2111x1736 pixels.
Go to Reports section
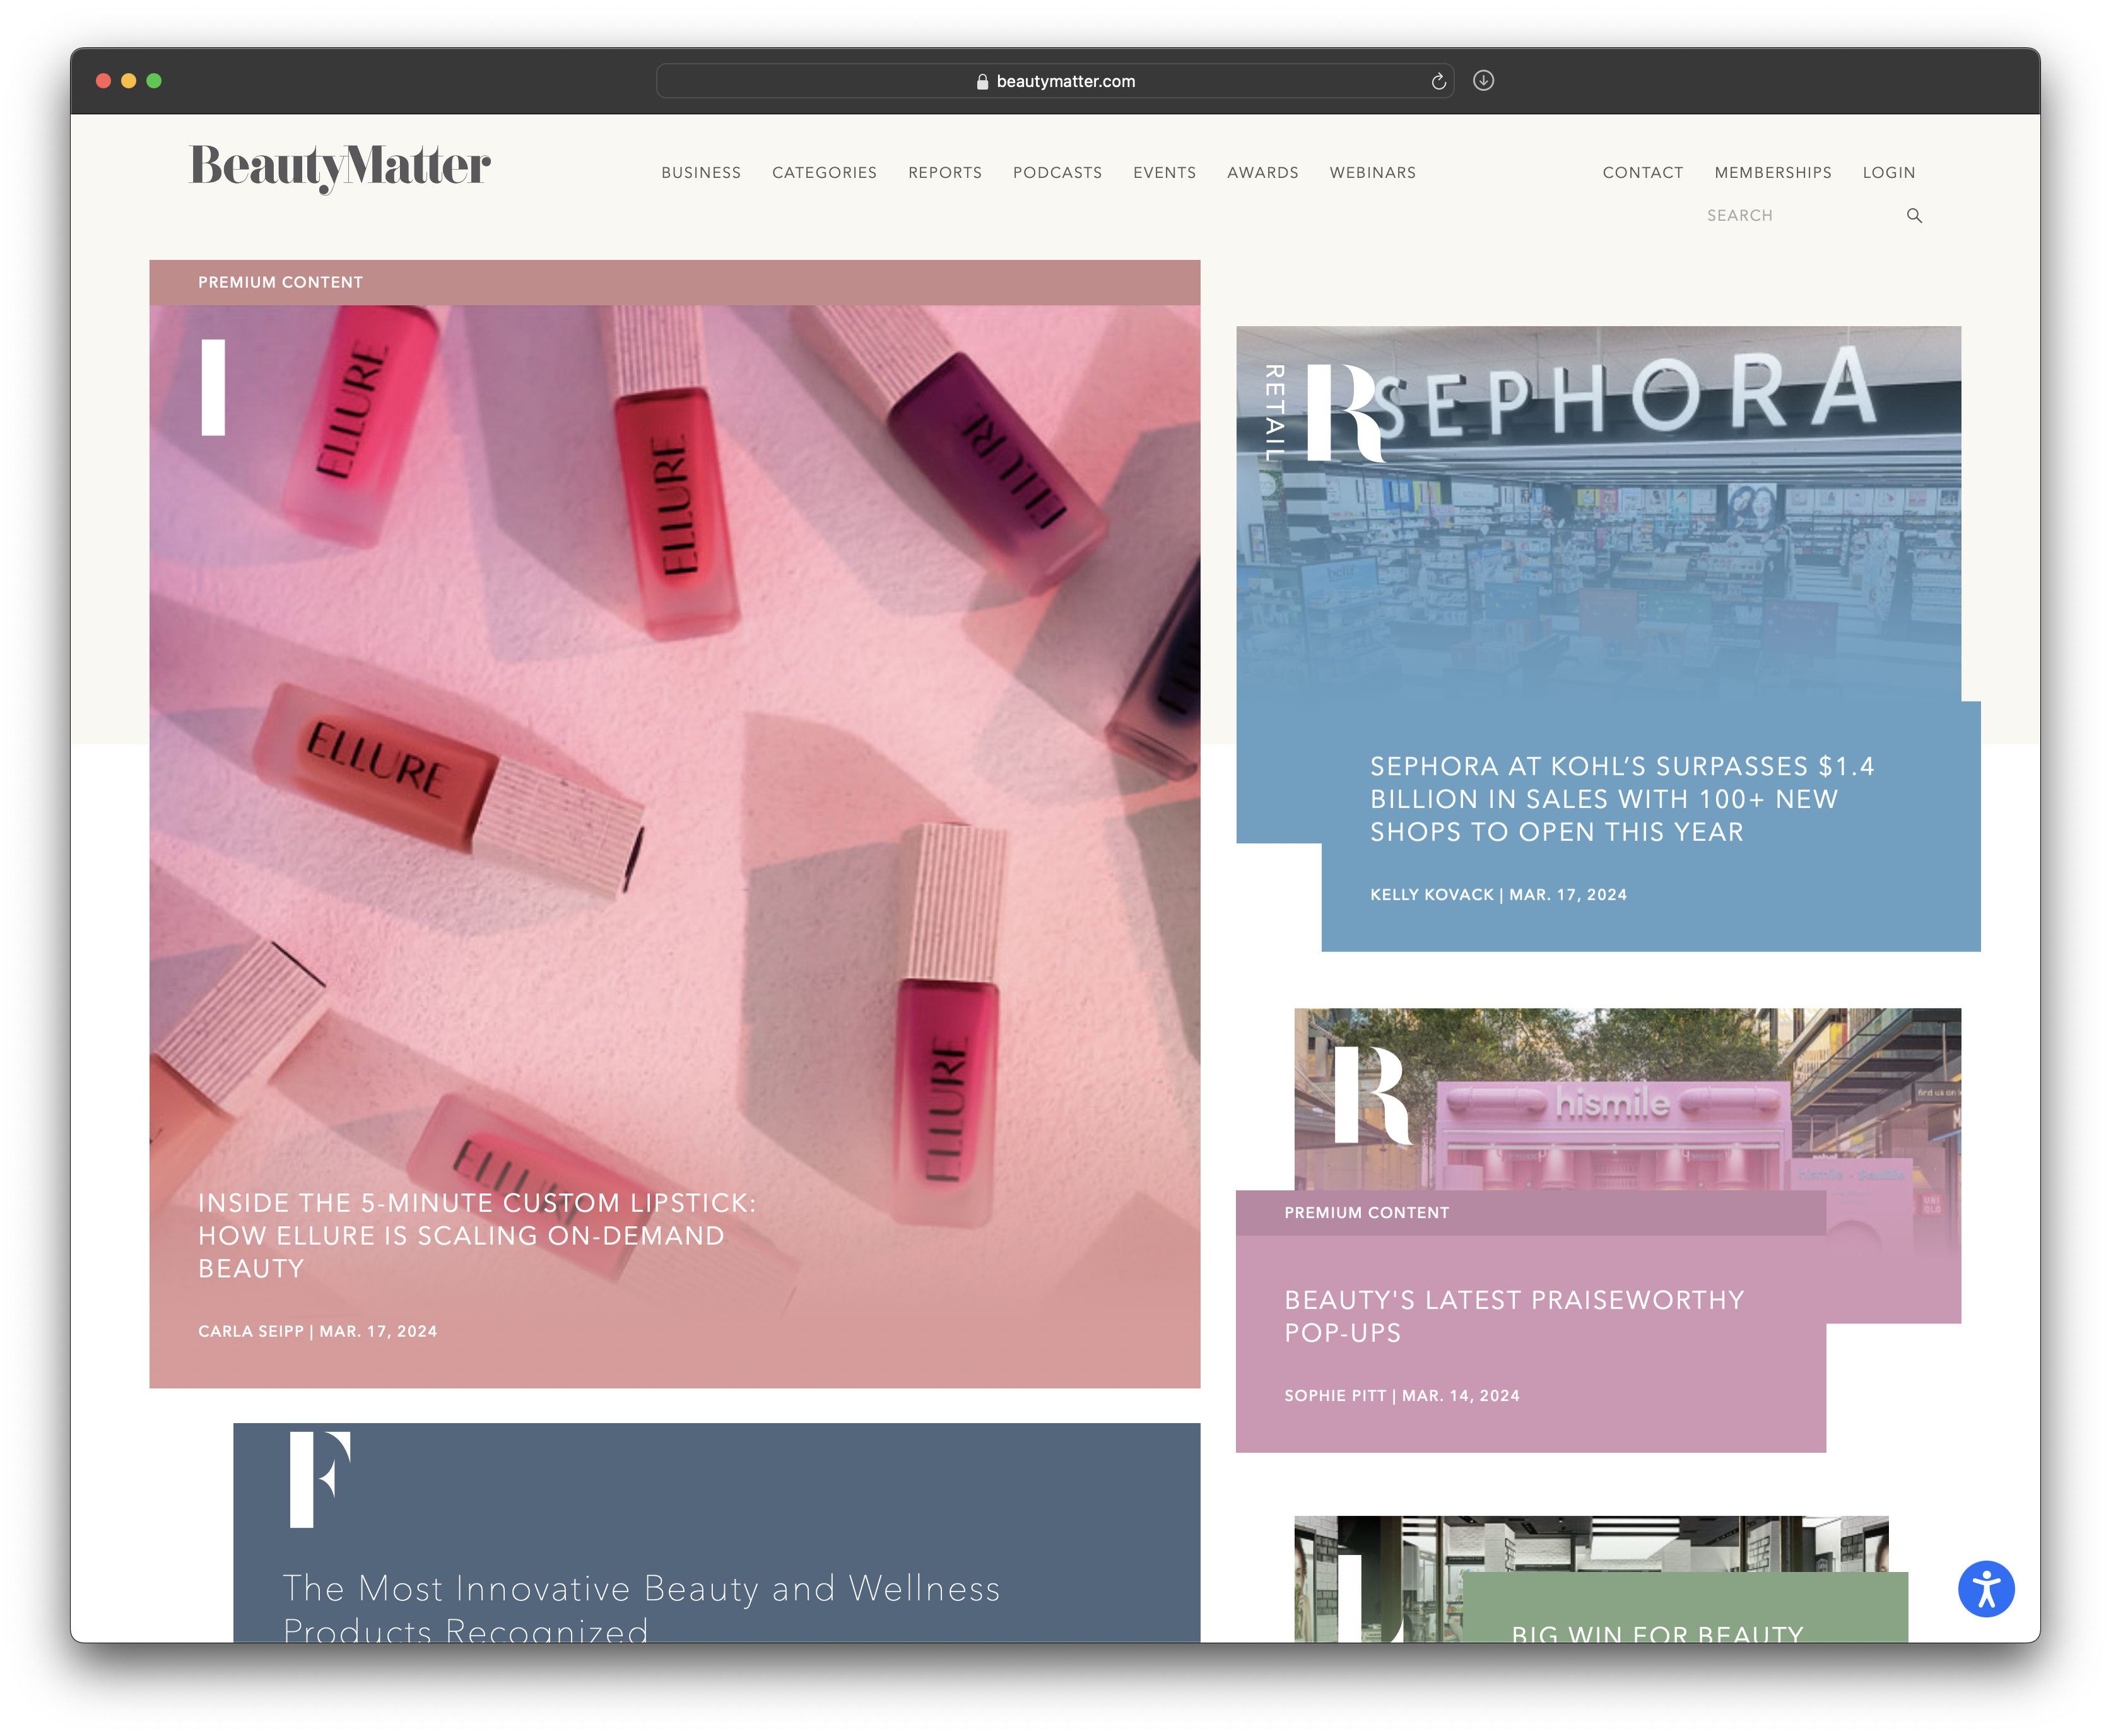945,173
